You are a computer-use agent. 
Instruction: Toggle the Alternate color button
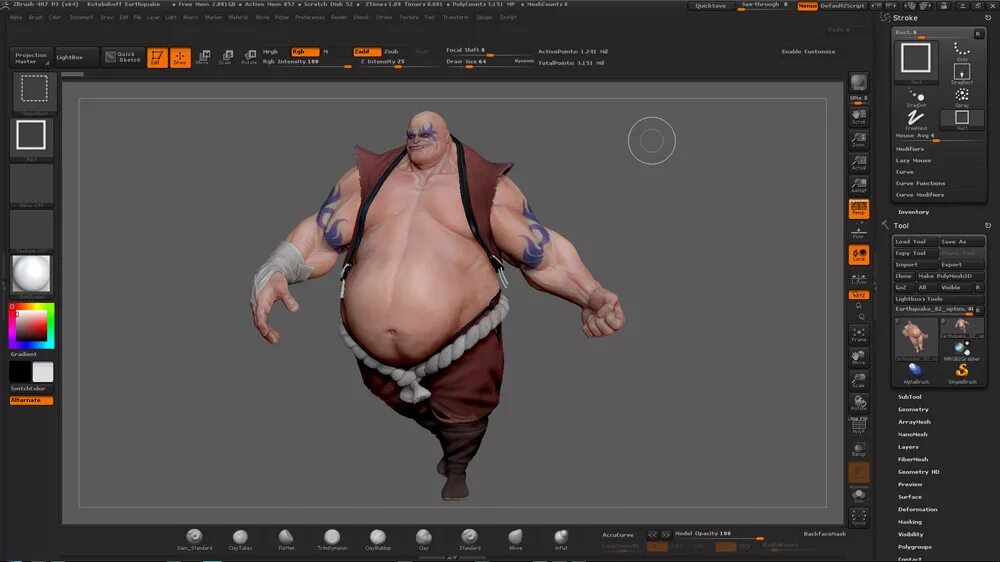[31, 400]
